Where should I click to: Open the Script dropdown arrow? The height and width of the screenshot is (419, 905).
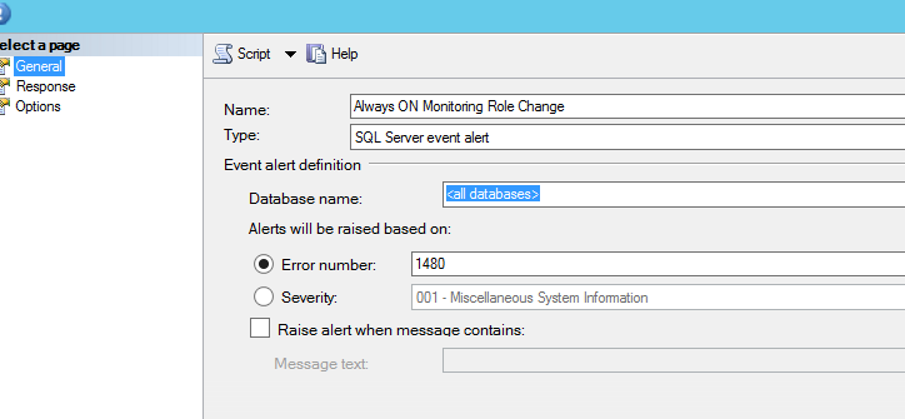(290, 54)
